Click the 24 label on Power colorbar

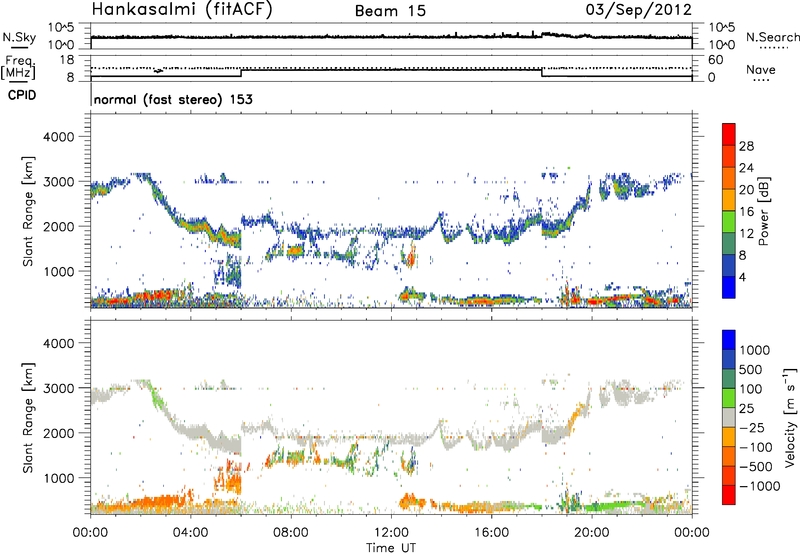pyautogui.click(x=746, y=168)
